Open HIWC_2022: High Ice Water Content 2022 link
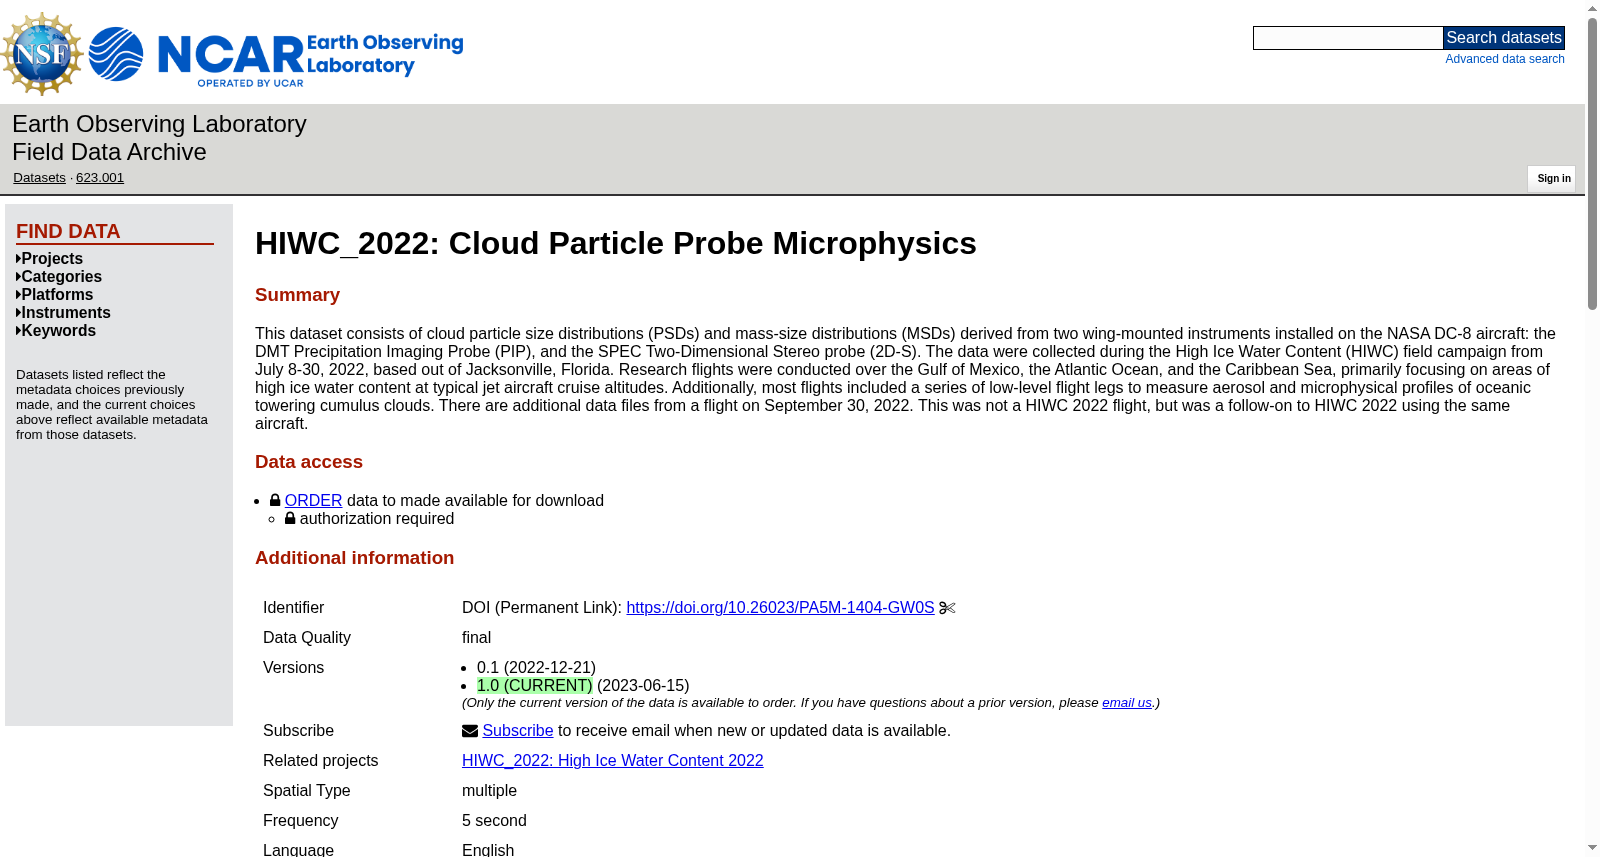 click(612, 761)
